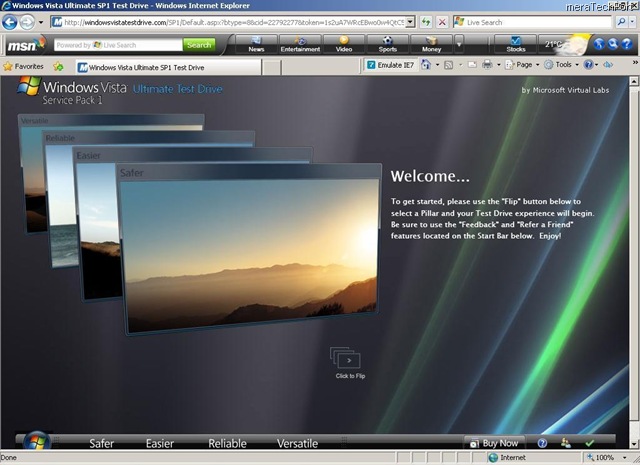
Task: Open Entertainment on the MSN toolbar
Action: coord(300,44)
